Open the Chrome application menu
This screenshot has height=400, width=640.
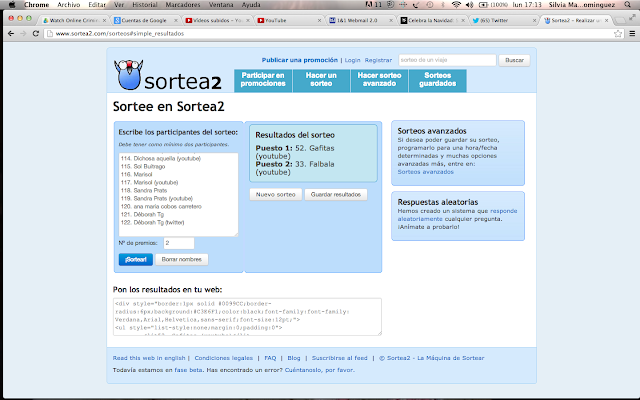[36, 4]
